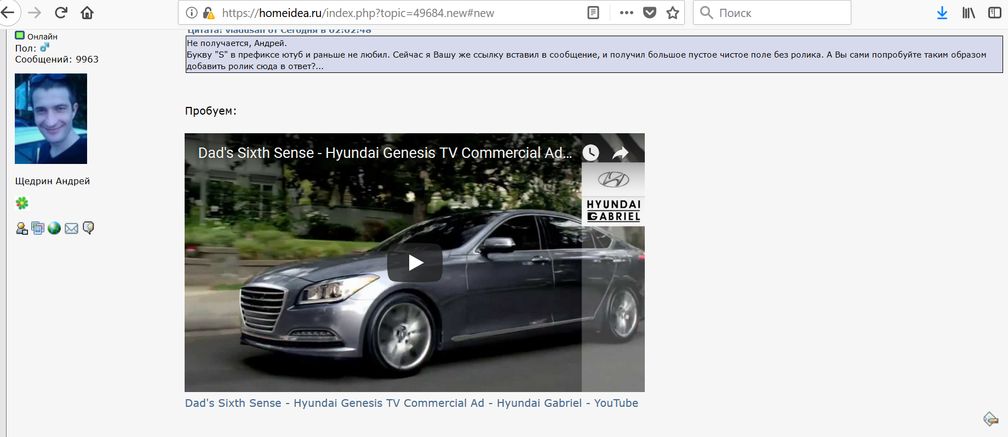The image size is (1008, 437).
Task: Reload the page
Action: click(x=61, y=13)
